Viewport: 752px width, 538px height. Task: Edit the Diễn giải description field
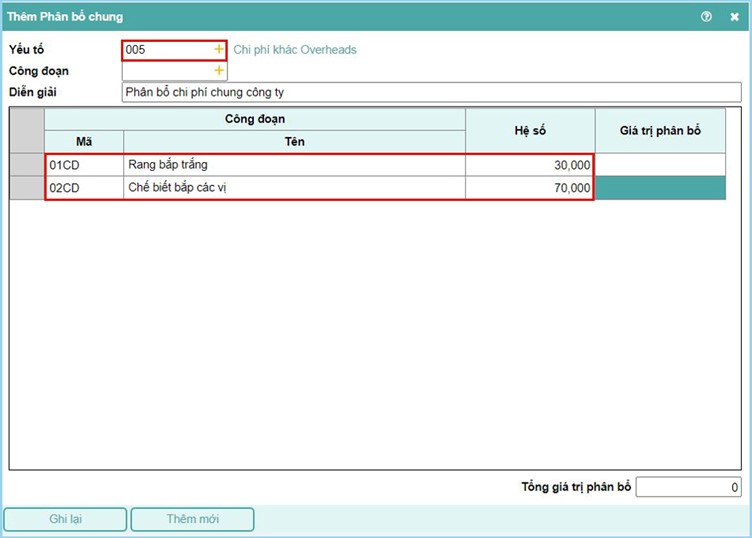(430, 92)
